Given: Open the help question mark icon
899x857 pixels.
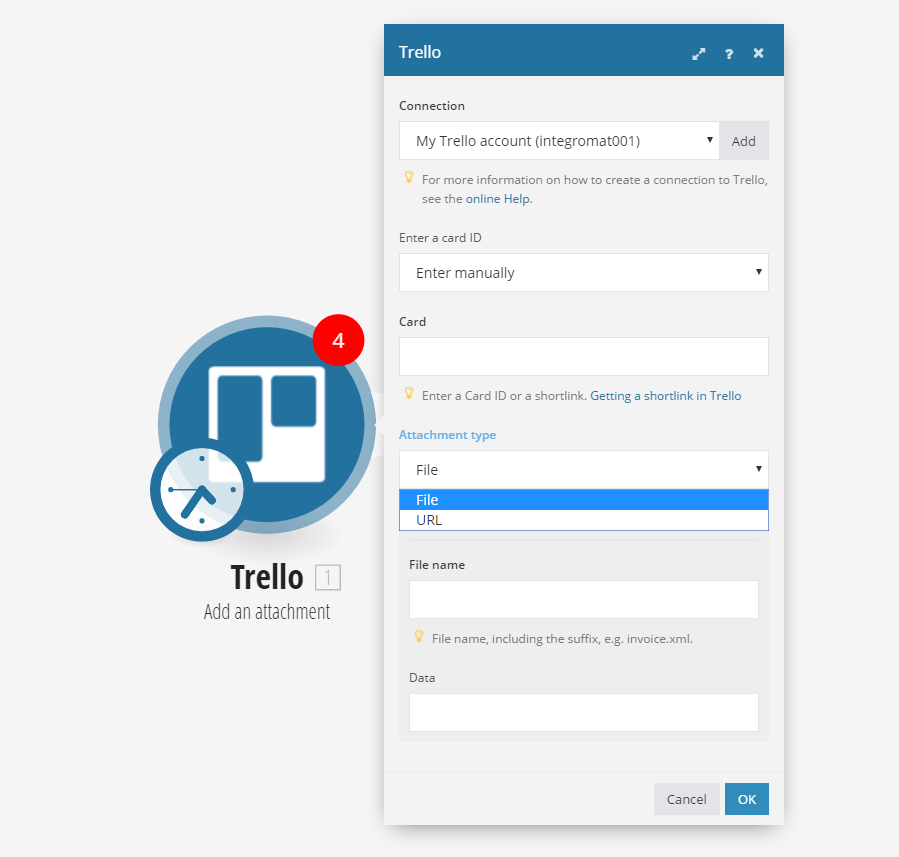Looking at the screenshot, I should tap(729, 54).
